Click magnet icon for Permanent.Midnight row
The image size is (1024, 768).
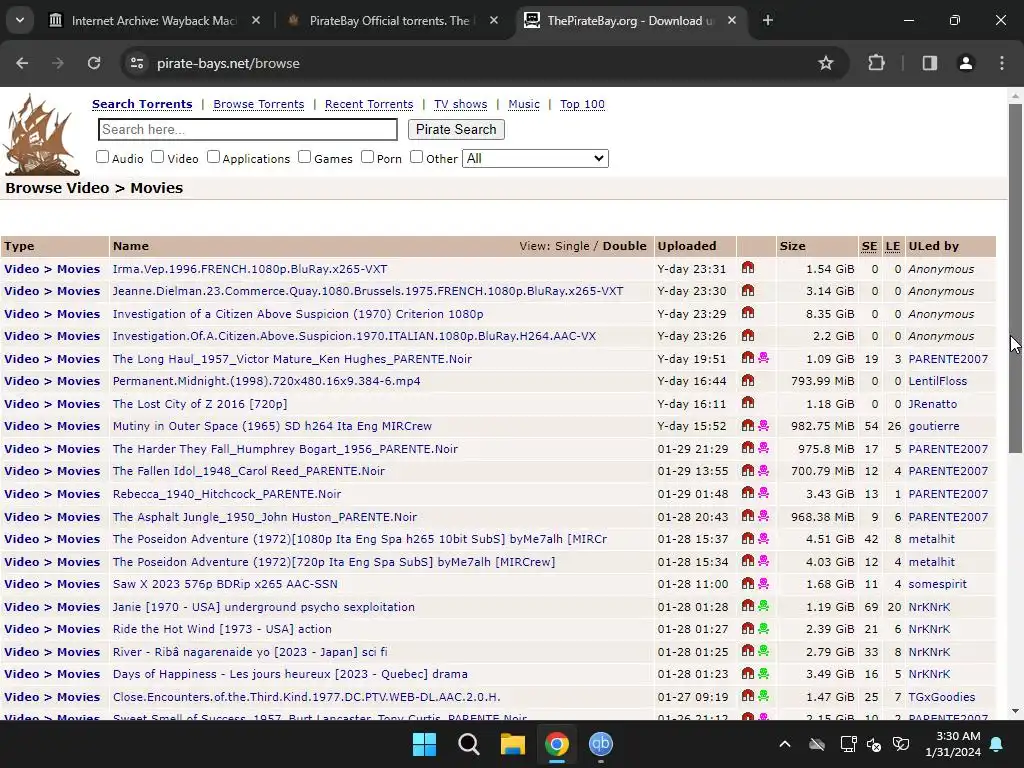tap(748, 380)
